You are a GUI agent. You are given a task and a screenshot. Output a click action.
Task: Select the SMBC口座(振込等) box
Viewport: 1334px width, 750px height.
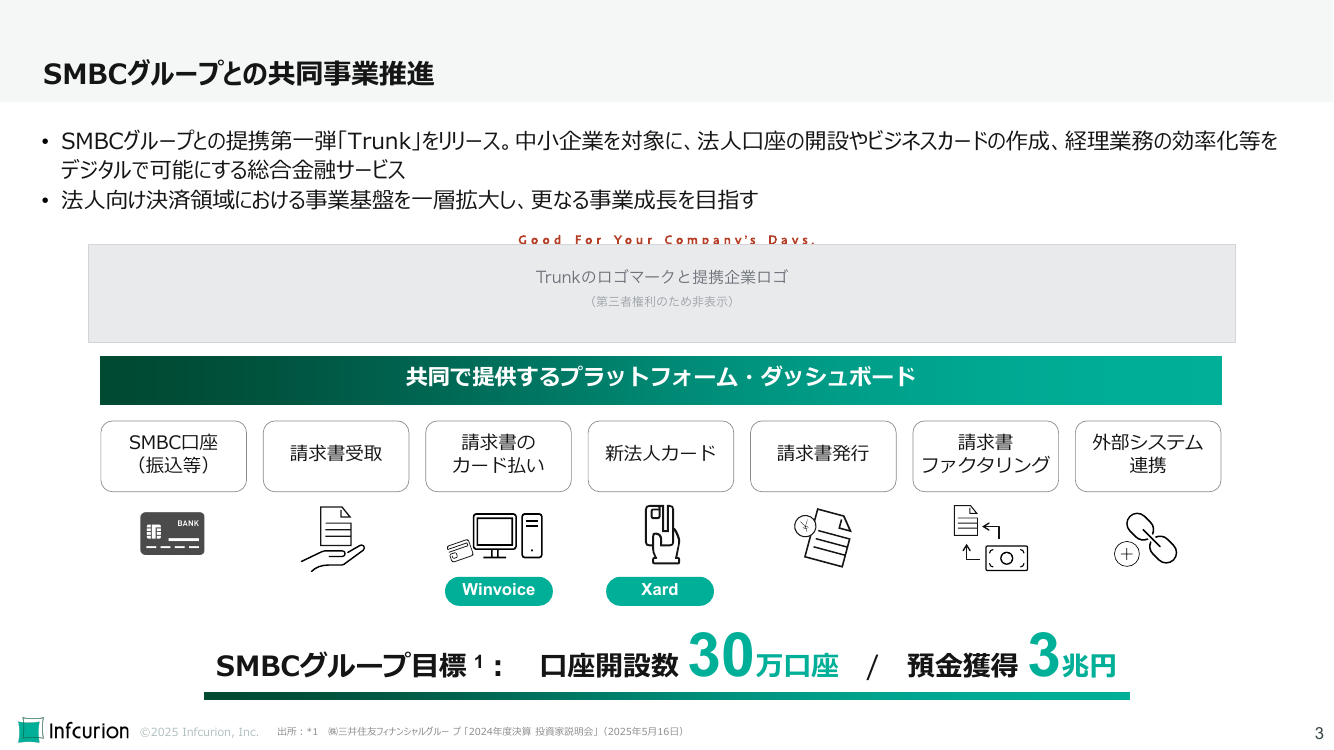[x=174, y=456]
